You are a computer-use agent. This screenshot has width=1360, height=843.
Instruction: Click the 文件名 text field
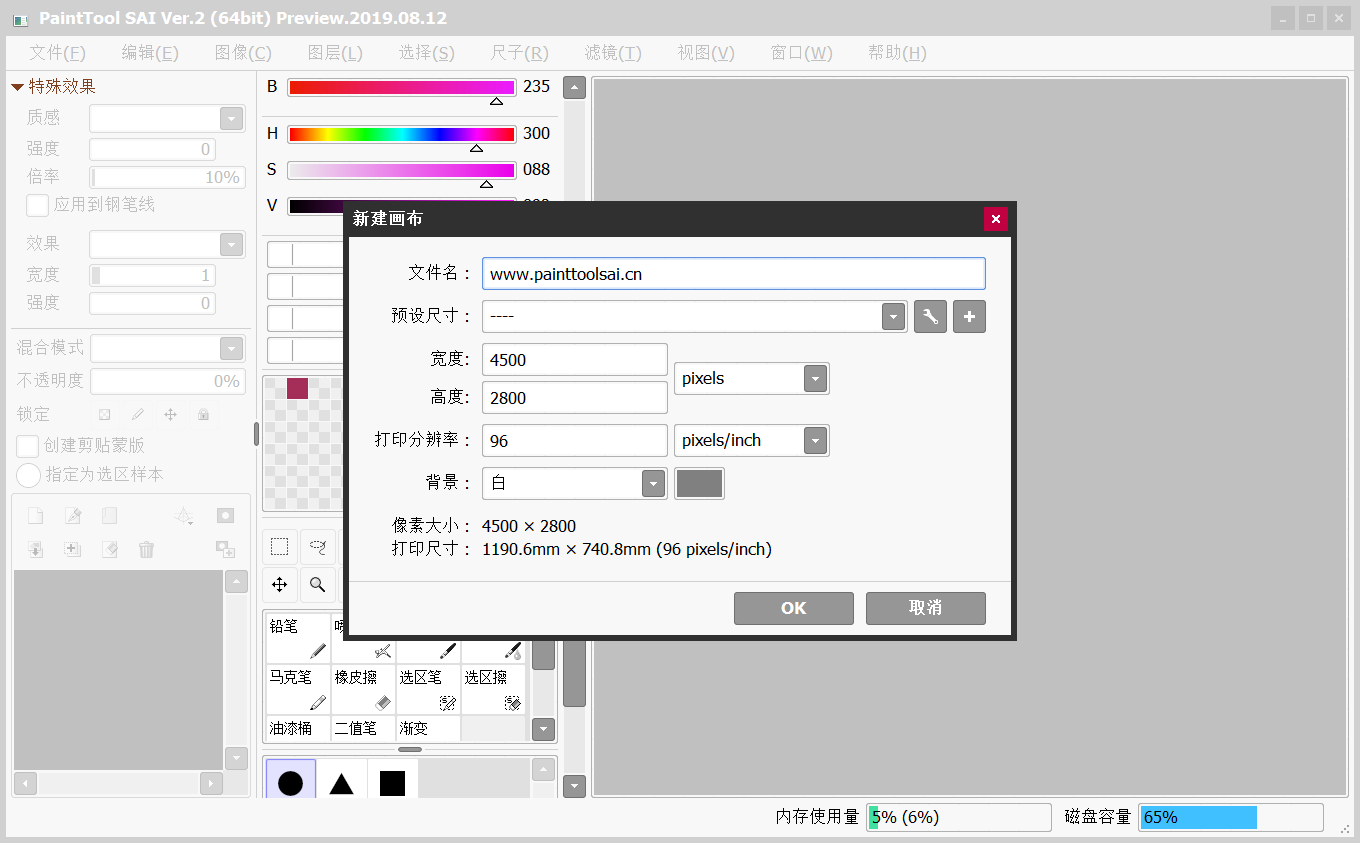click(x=734, y=274)
